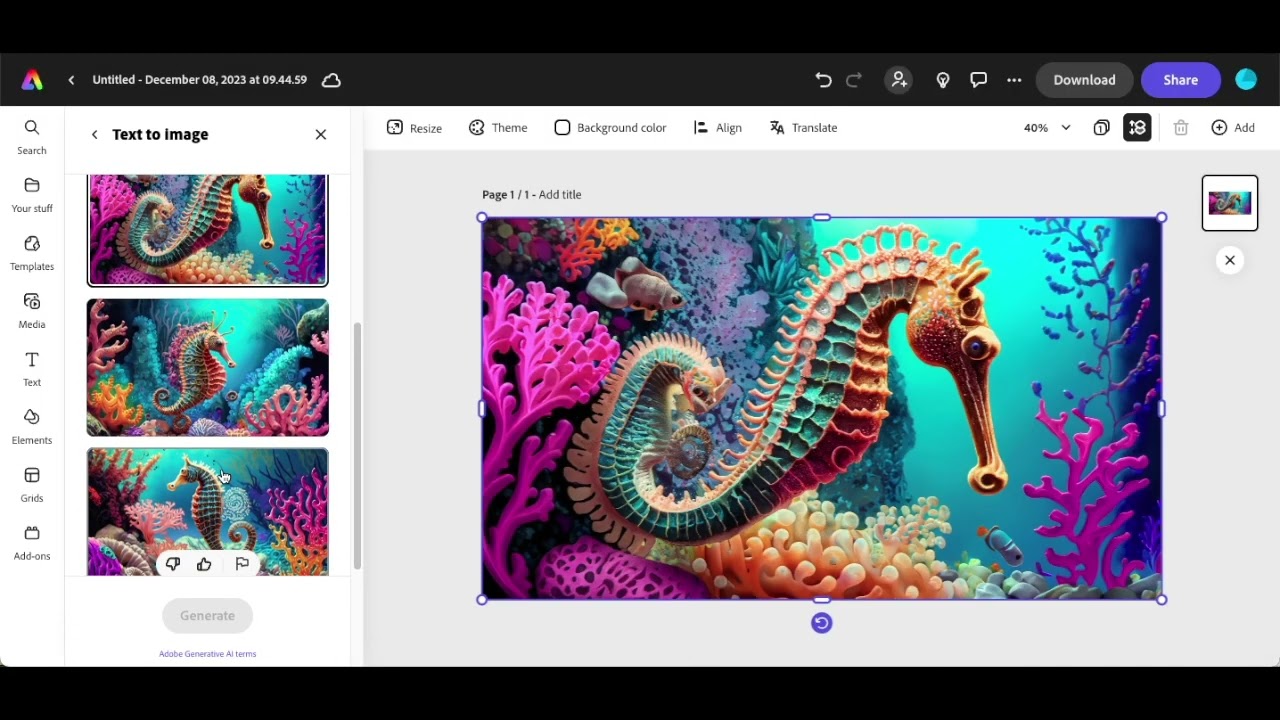Select the page 1 thumbnail at right
The height and width of the screenshot is (720, 1280).
pos(1230,203)
